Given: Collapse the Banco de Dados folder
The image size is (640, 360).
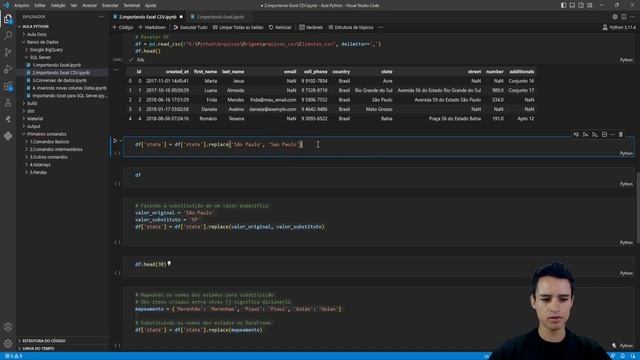Looking at the screenshot, I should 42,42.
